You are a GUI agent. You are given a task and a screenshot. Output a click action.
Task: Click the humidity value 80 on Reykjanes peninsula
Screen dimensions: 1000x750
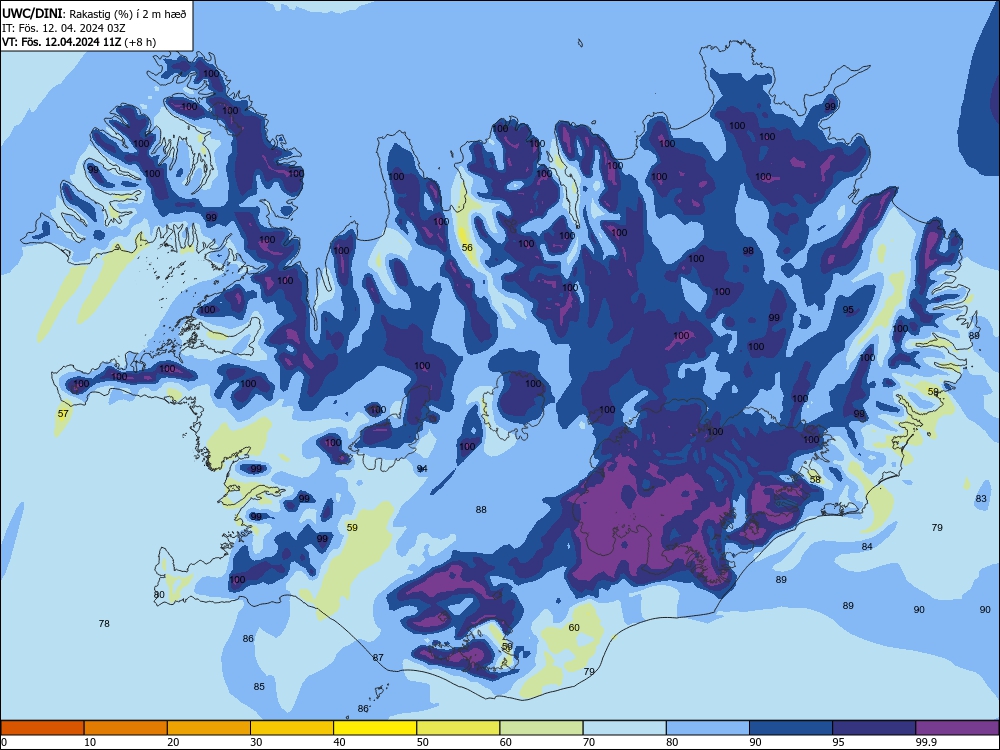pos(159,594)
